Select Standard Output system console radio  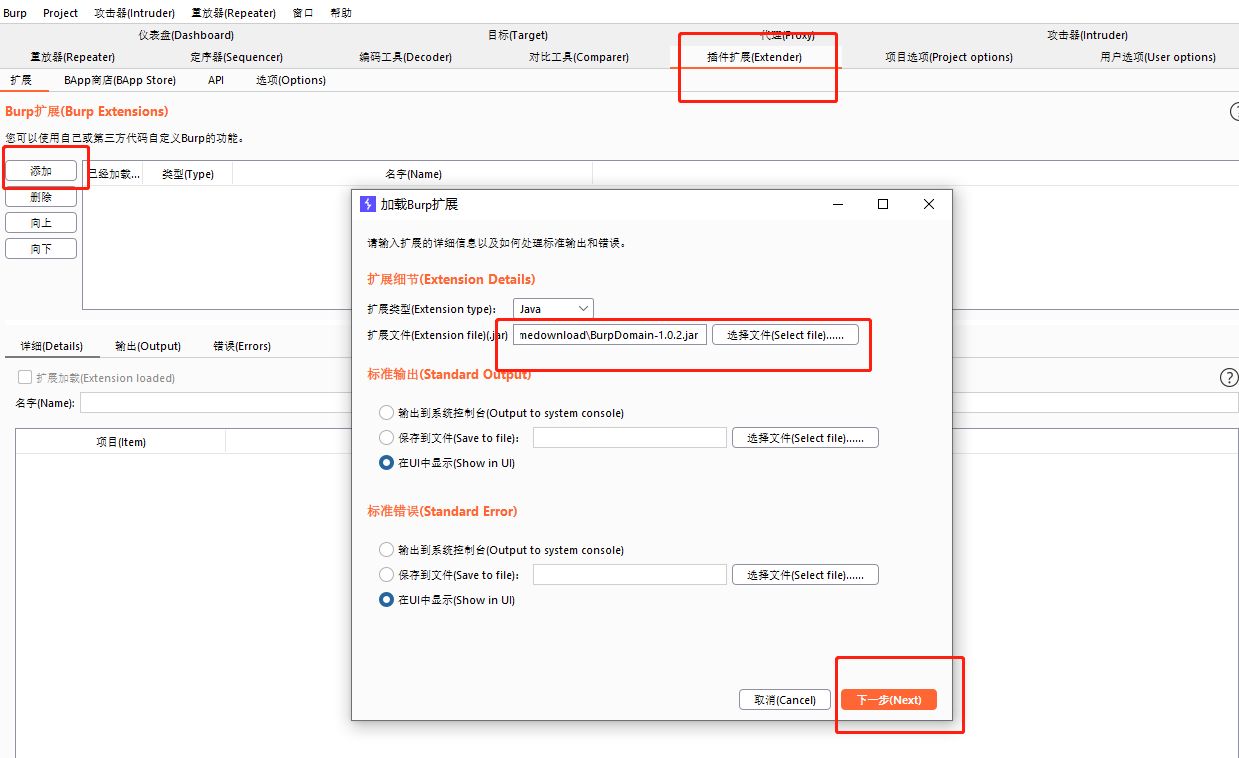387,413
